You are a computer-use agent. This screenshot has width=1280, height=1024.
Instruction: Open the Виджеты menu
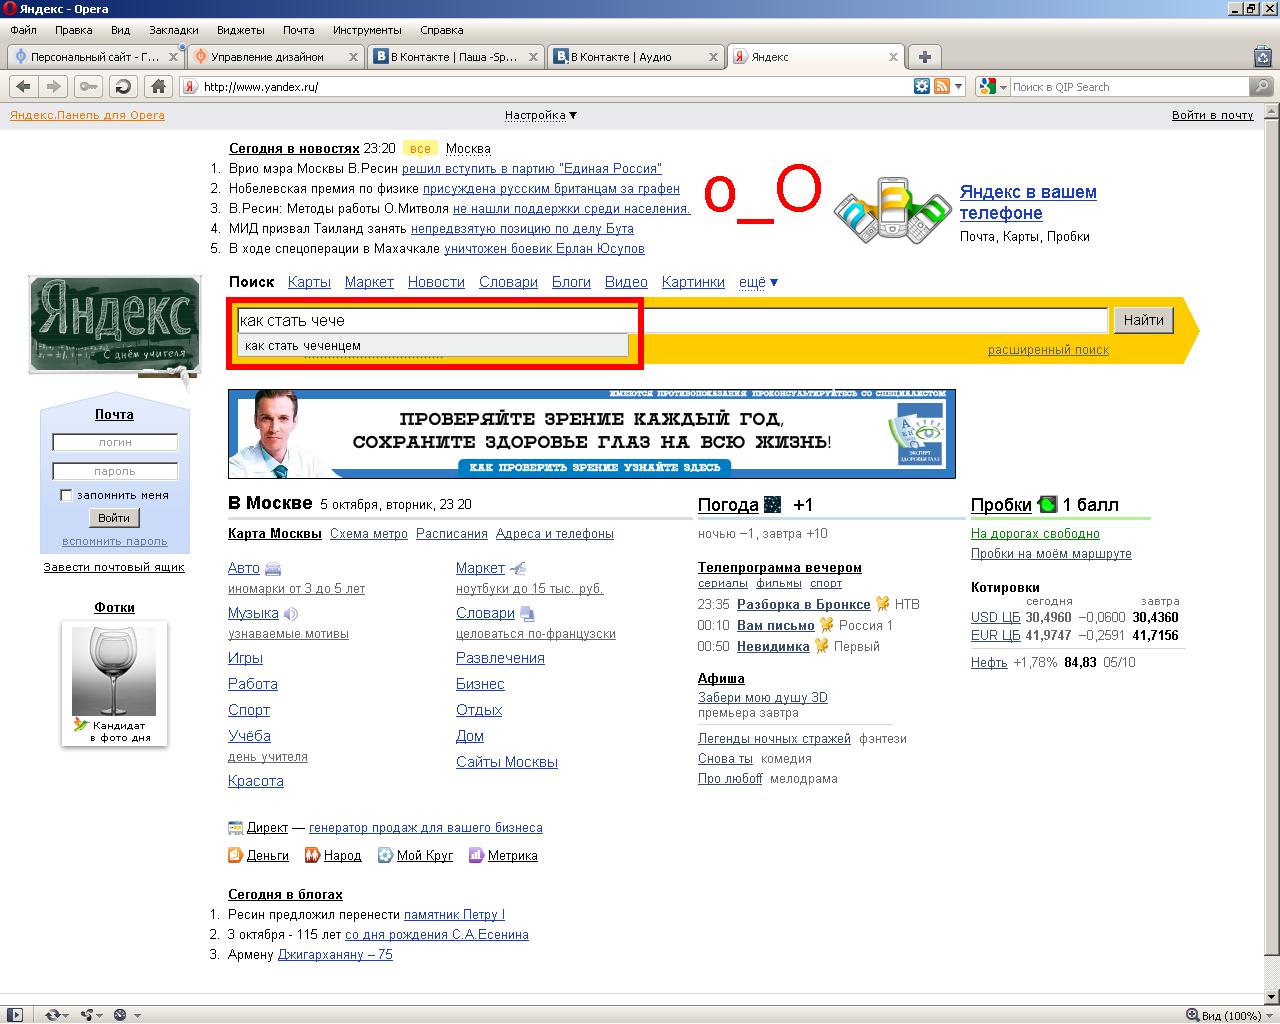(240, 30)
